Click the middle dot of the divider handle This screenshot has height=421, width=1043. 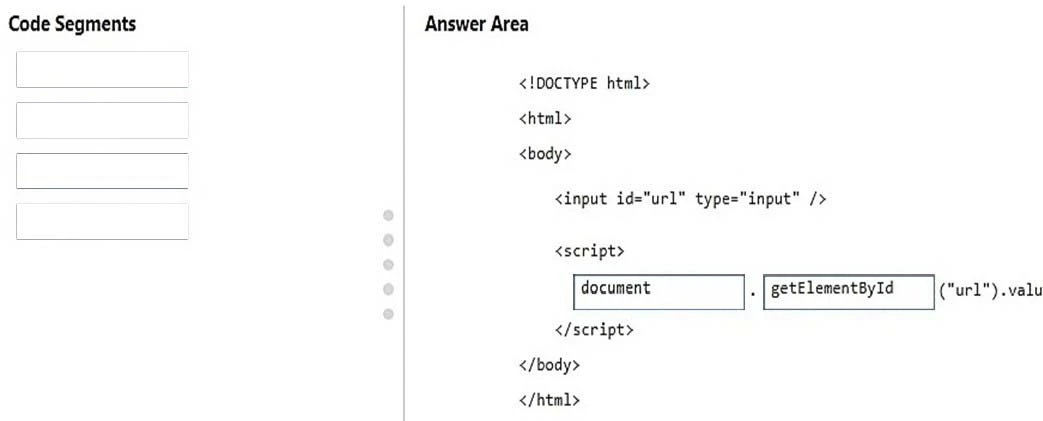coord(388,265)
